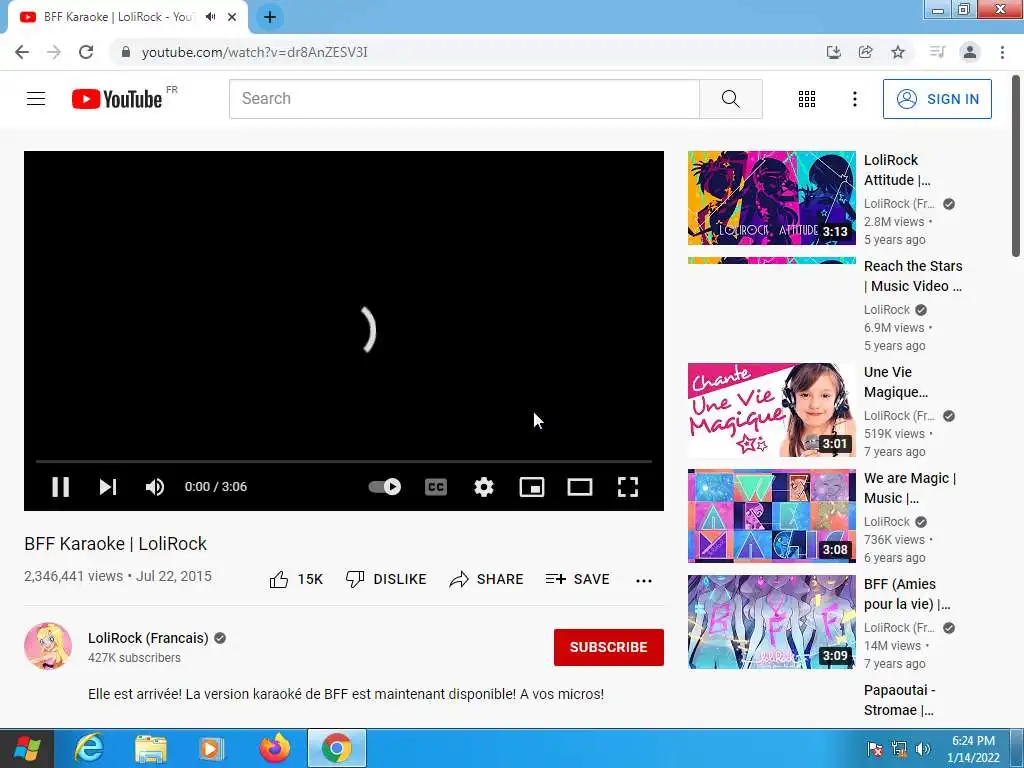Click the magnifier search button
1024x768 pixels.
(x=731, y=99)
